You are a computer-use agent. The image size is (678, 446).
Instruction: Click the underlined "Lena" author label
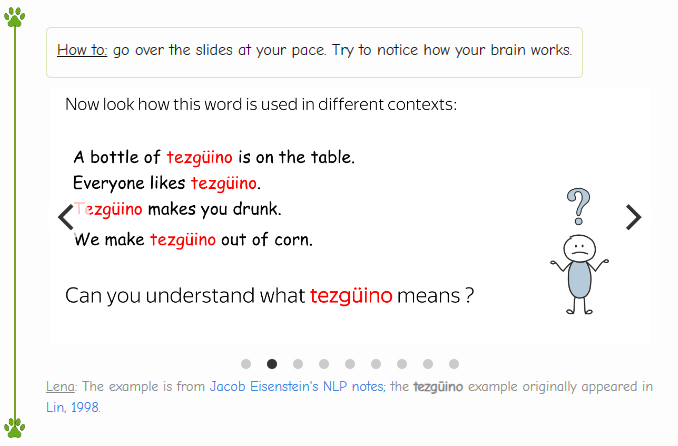(61, 387)
